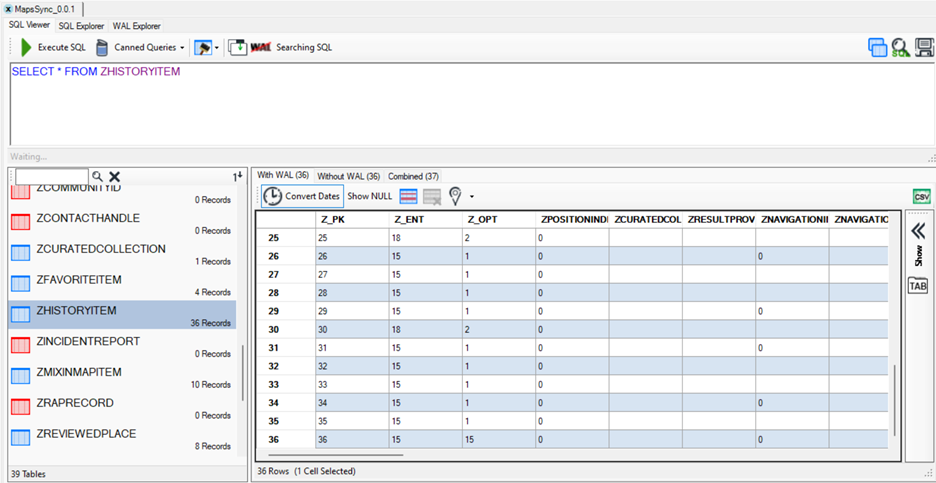Click the map location pin icon

455,196
